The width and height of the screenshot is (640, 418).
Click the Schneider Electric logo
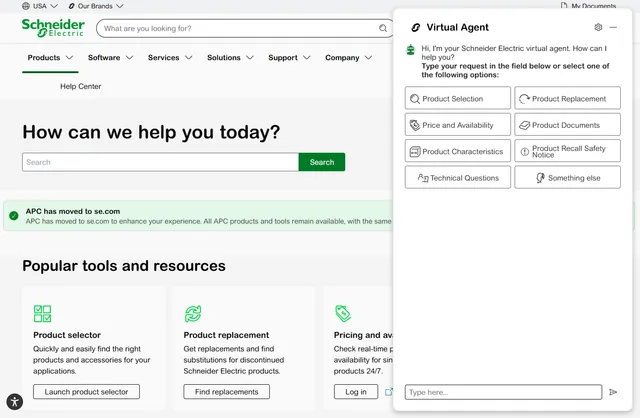(x=53, y=28)
